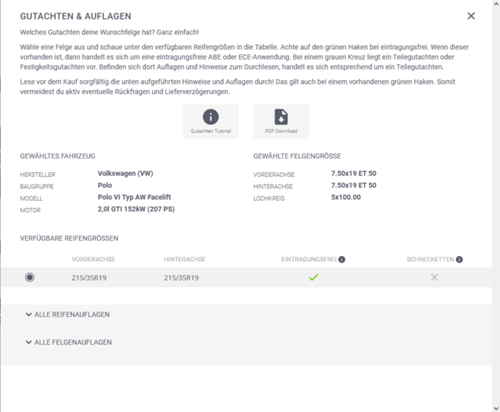Image resolution: width=500 pixels, height=412 pixels.
Task: Click the grey cross under Schneeketten
Action: [x=434, y=277]
